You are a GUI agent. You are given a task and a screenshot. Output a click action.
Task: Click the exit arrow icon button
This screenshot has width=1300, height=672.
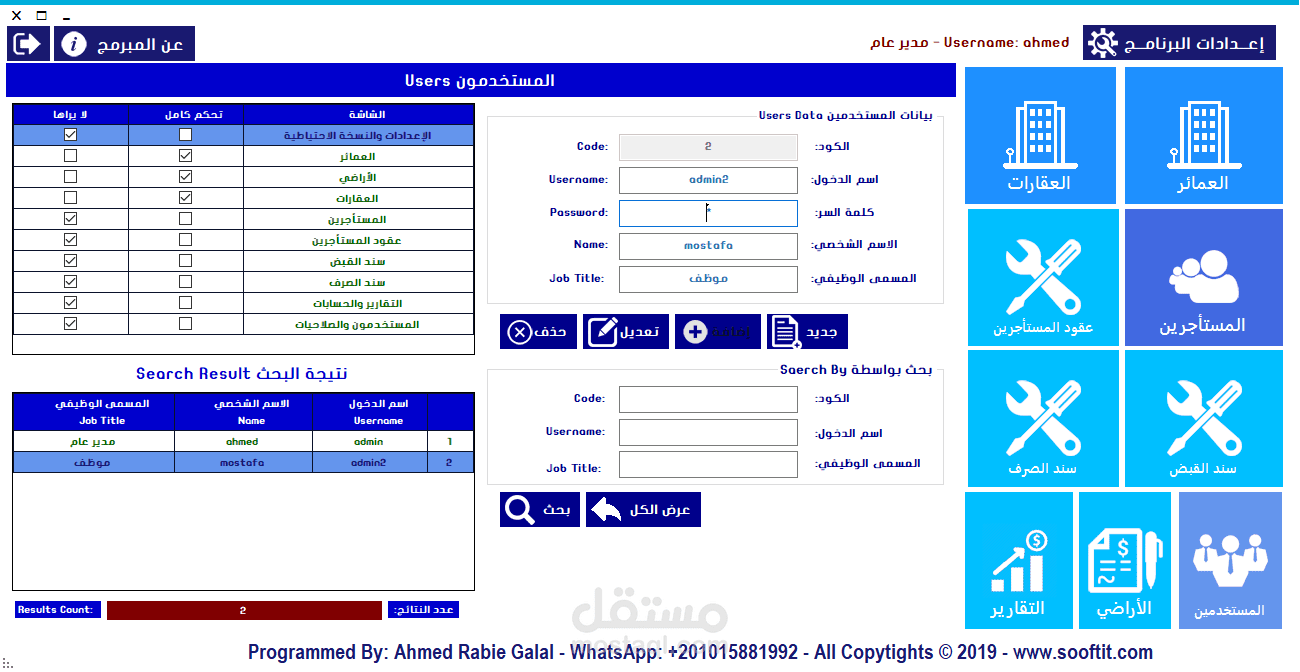pyautogui.click(x=28, y=44)
